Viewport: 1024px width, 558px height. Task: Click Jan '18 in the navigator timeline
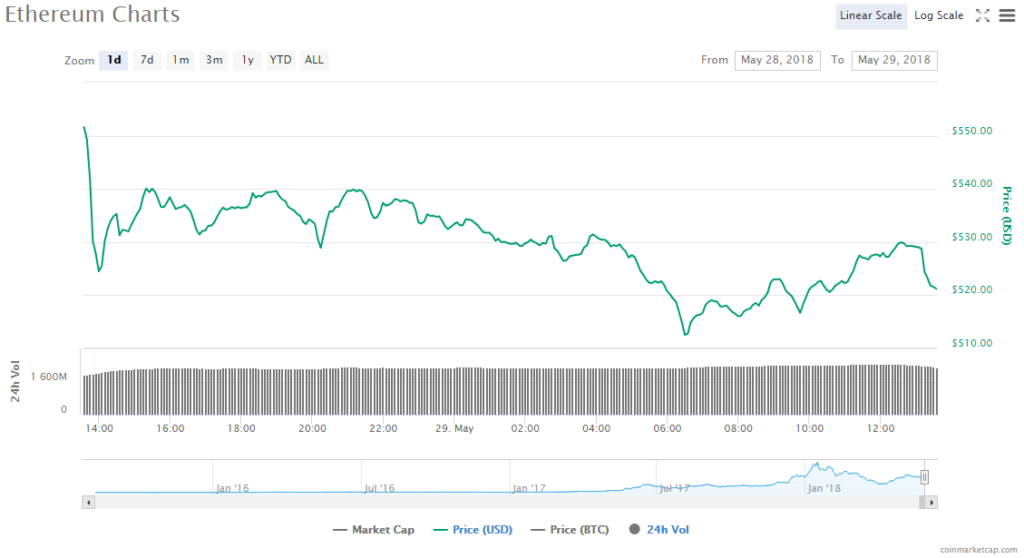point(824,488)
